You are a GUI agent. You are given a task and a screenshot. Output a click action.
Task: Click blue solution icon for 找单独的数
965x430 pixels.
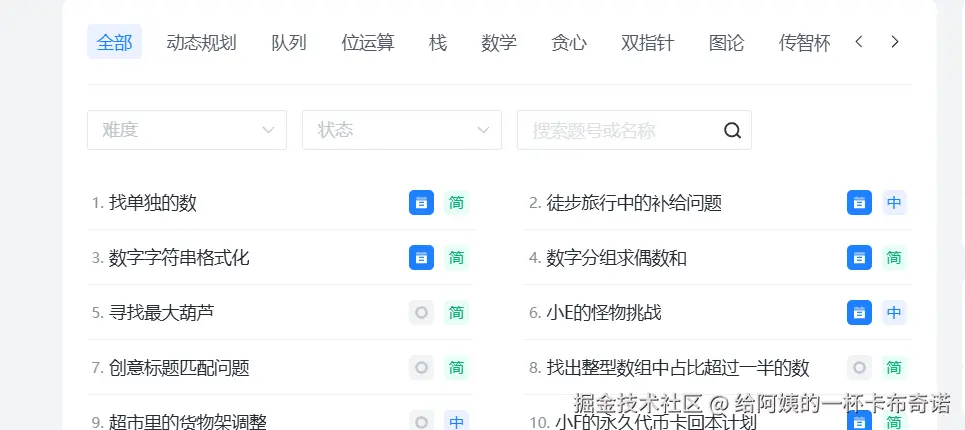[421, 203]
